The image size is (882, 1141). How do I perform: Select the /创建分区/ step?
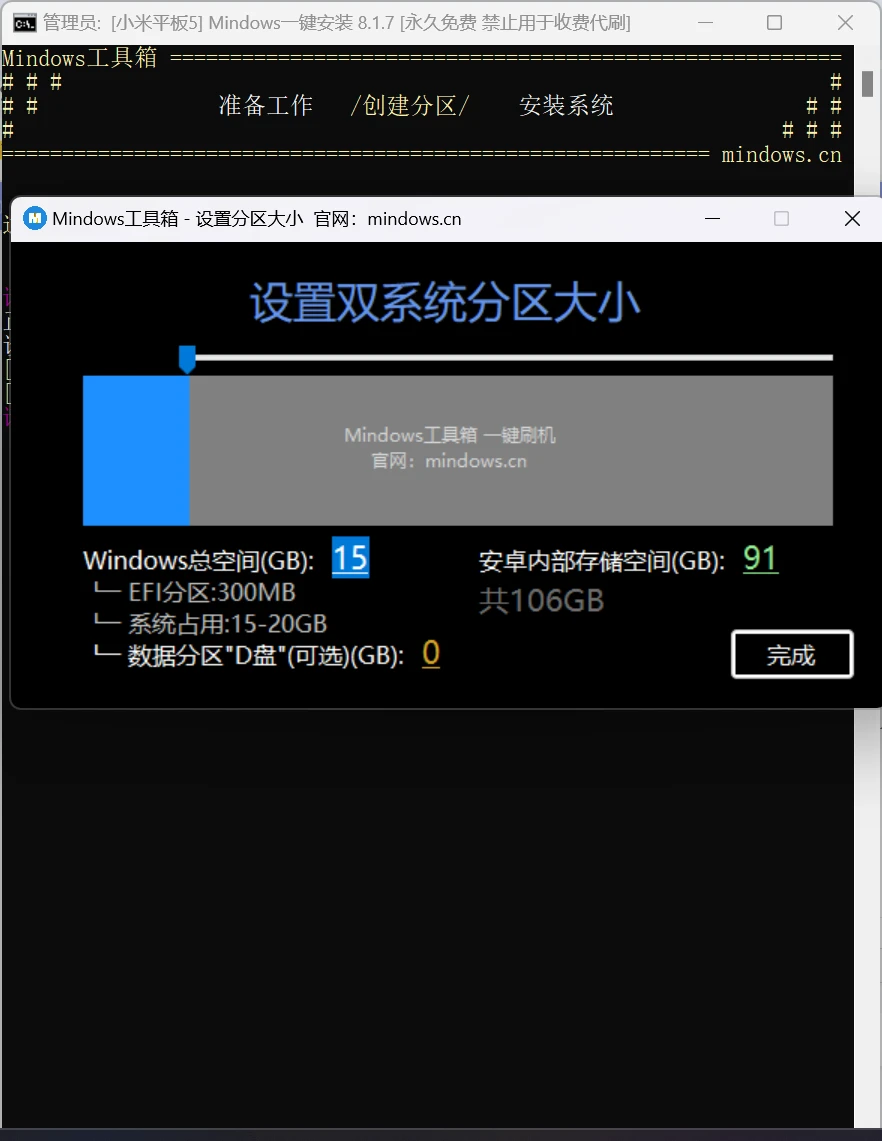(411, 105)
